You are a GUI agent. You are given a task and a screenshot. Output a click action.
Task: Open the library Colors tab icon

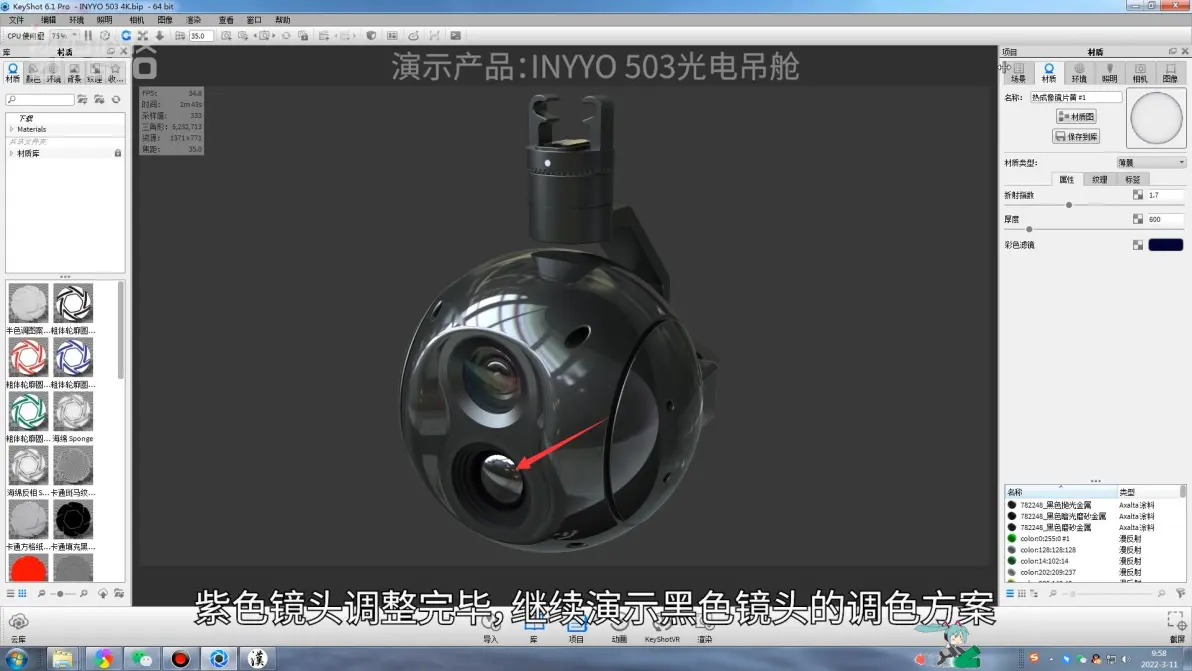pos(33,73)
